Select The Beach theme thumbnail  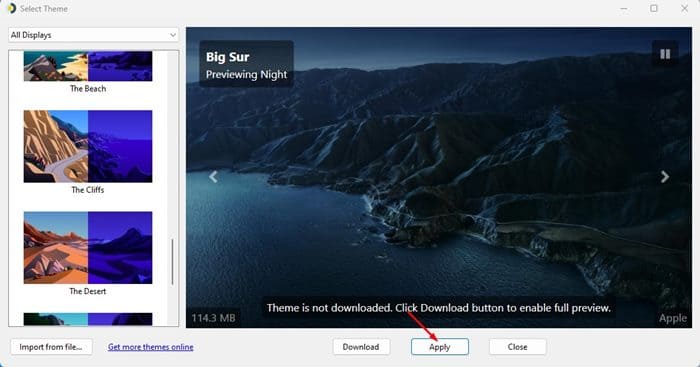88,66
